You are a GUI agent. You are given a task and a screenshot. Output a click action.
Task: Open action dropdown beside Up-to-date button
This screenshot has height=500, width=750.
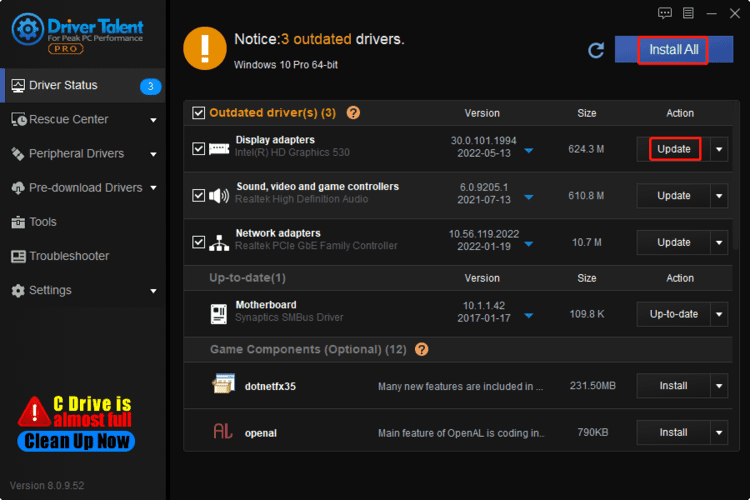719,314
